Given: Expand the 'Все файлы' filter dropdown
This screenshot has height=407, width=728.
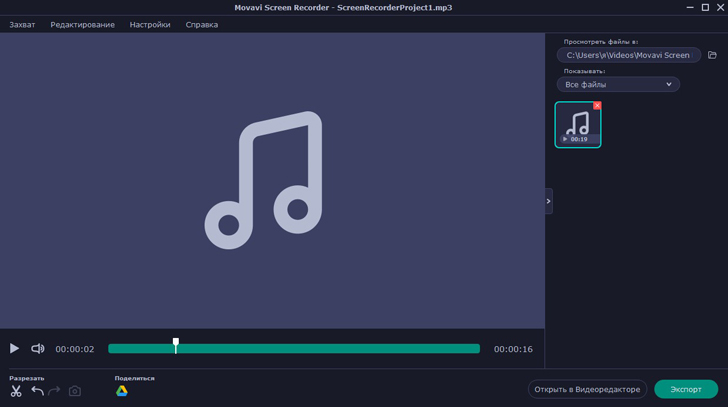Looking at the screenshot, I should (x=618, y=85).
